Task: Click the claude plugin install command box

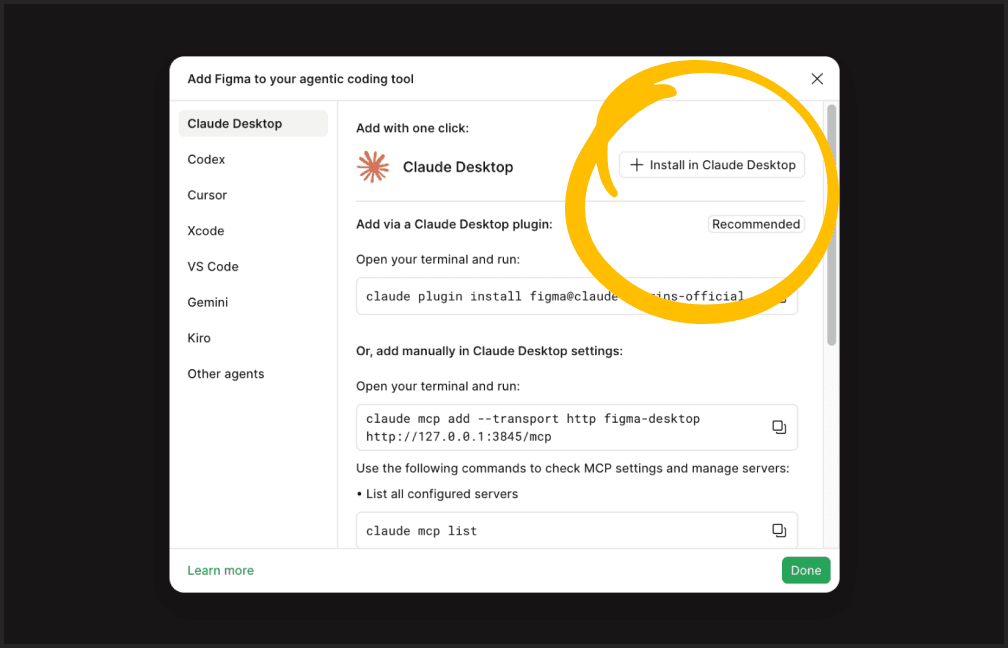Action: [x=577, y=296]
